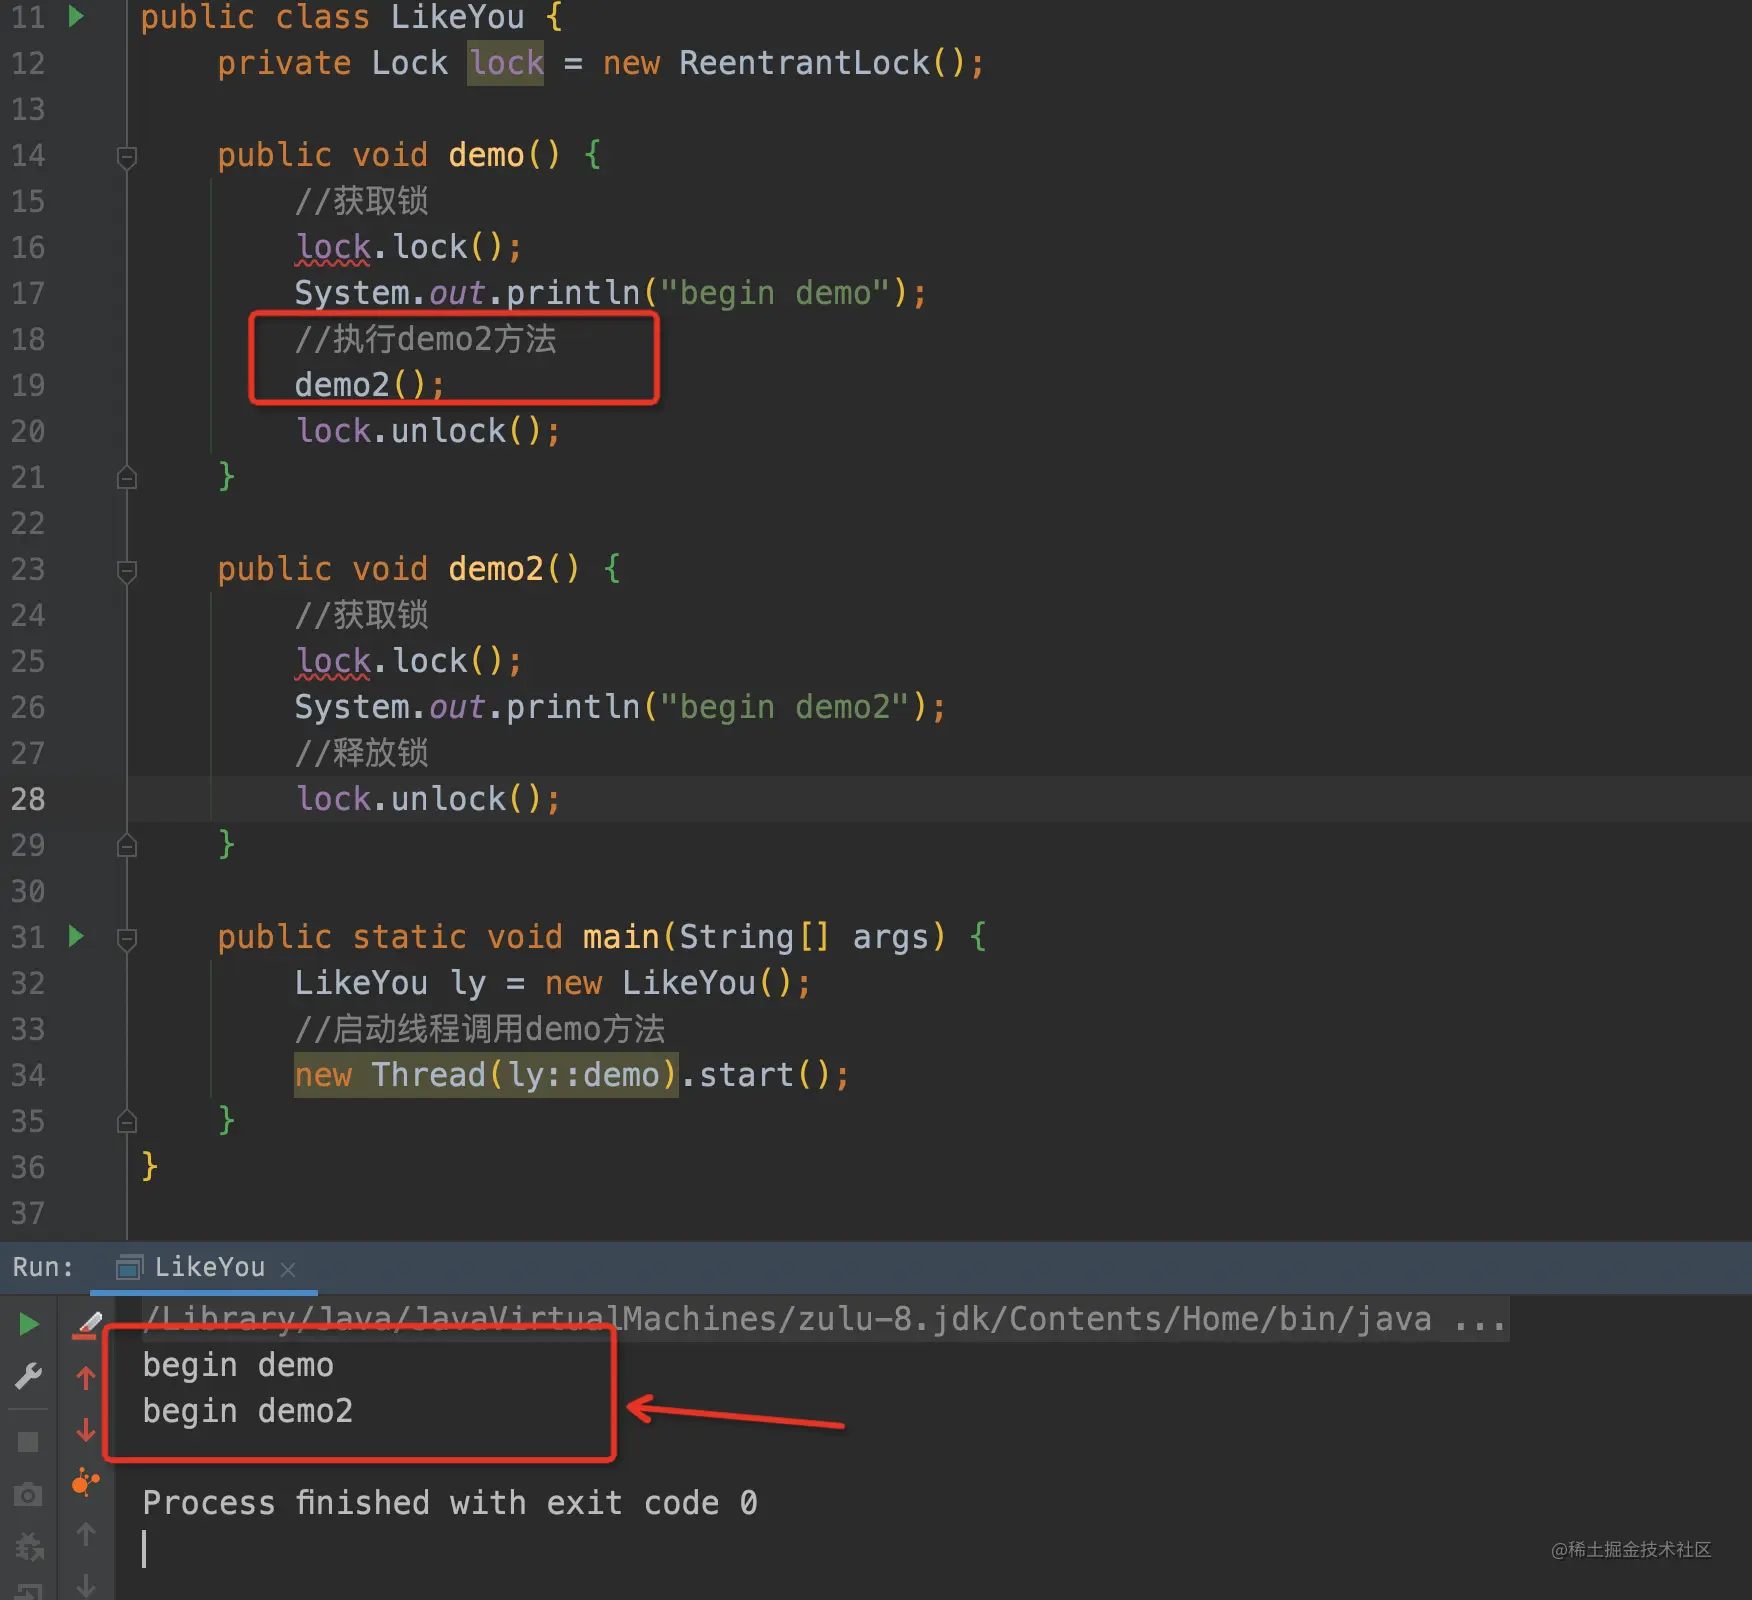Run class LikeYou from gutter arrow at line 11
1752x1600 pixels.
click(x=76, y=16)
